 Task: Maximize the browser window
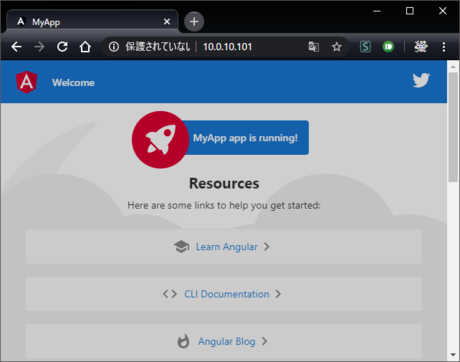click(410, 11)
